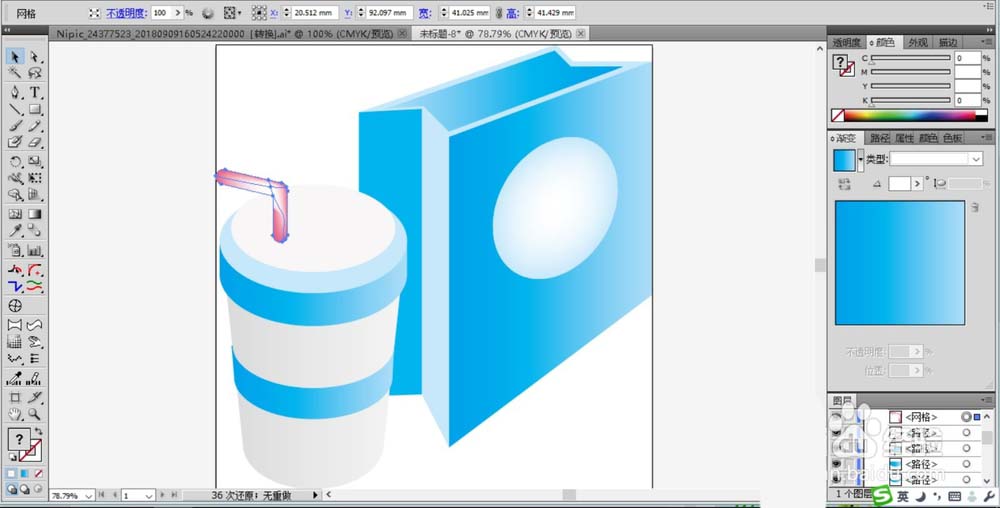Screen dimensions: 1000x508
Task: Click the 高 link in control bar
Action: pos(512,13)
